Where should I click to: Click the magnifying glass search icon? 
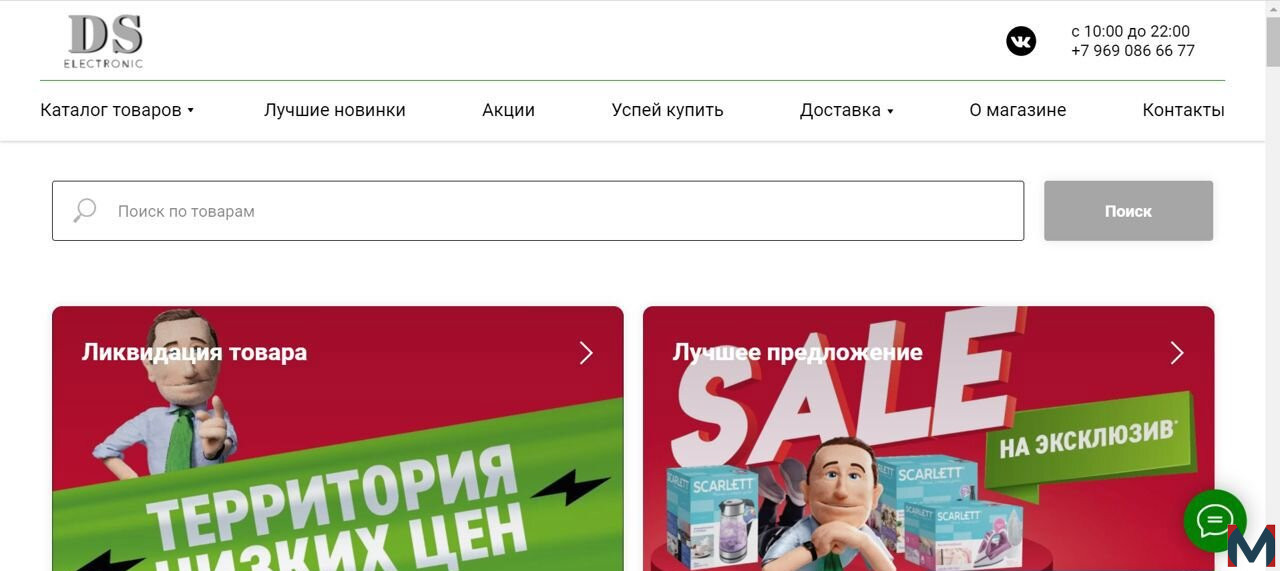tap(85, 211)
